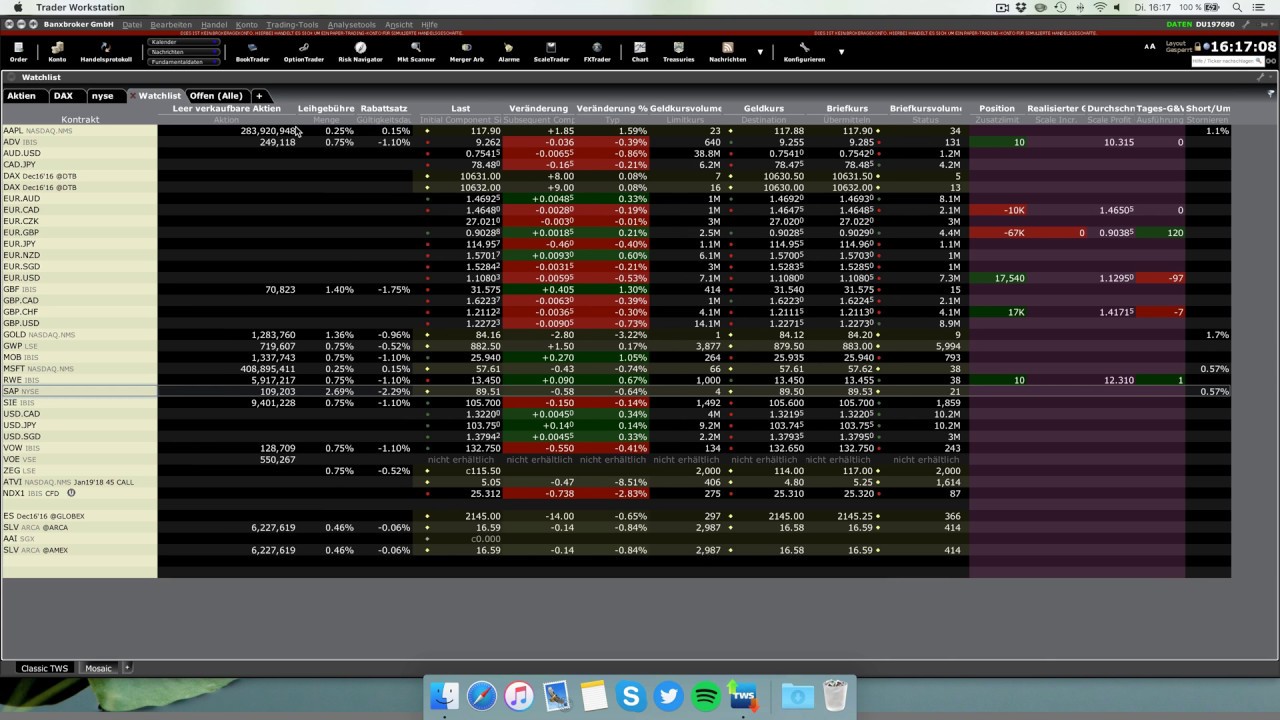
Task: Open Finder in the Dock
Action: point(444,695)
